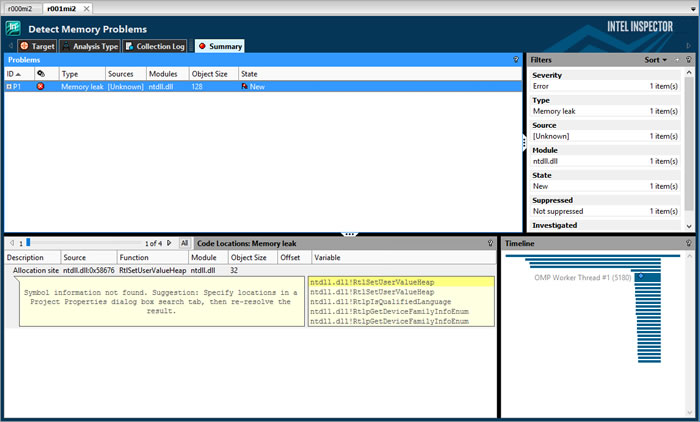Click OMP Worker Thread #1 in Timeline
This screenshot has height=422, width=700.
tap(581, 277)
